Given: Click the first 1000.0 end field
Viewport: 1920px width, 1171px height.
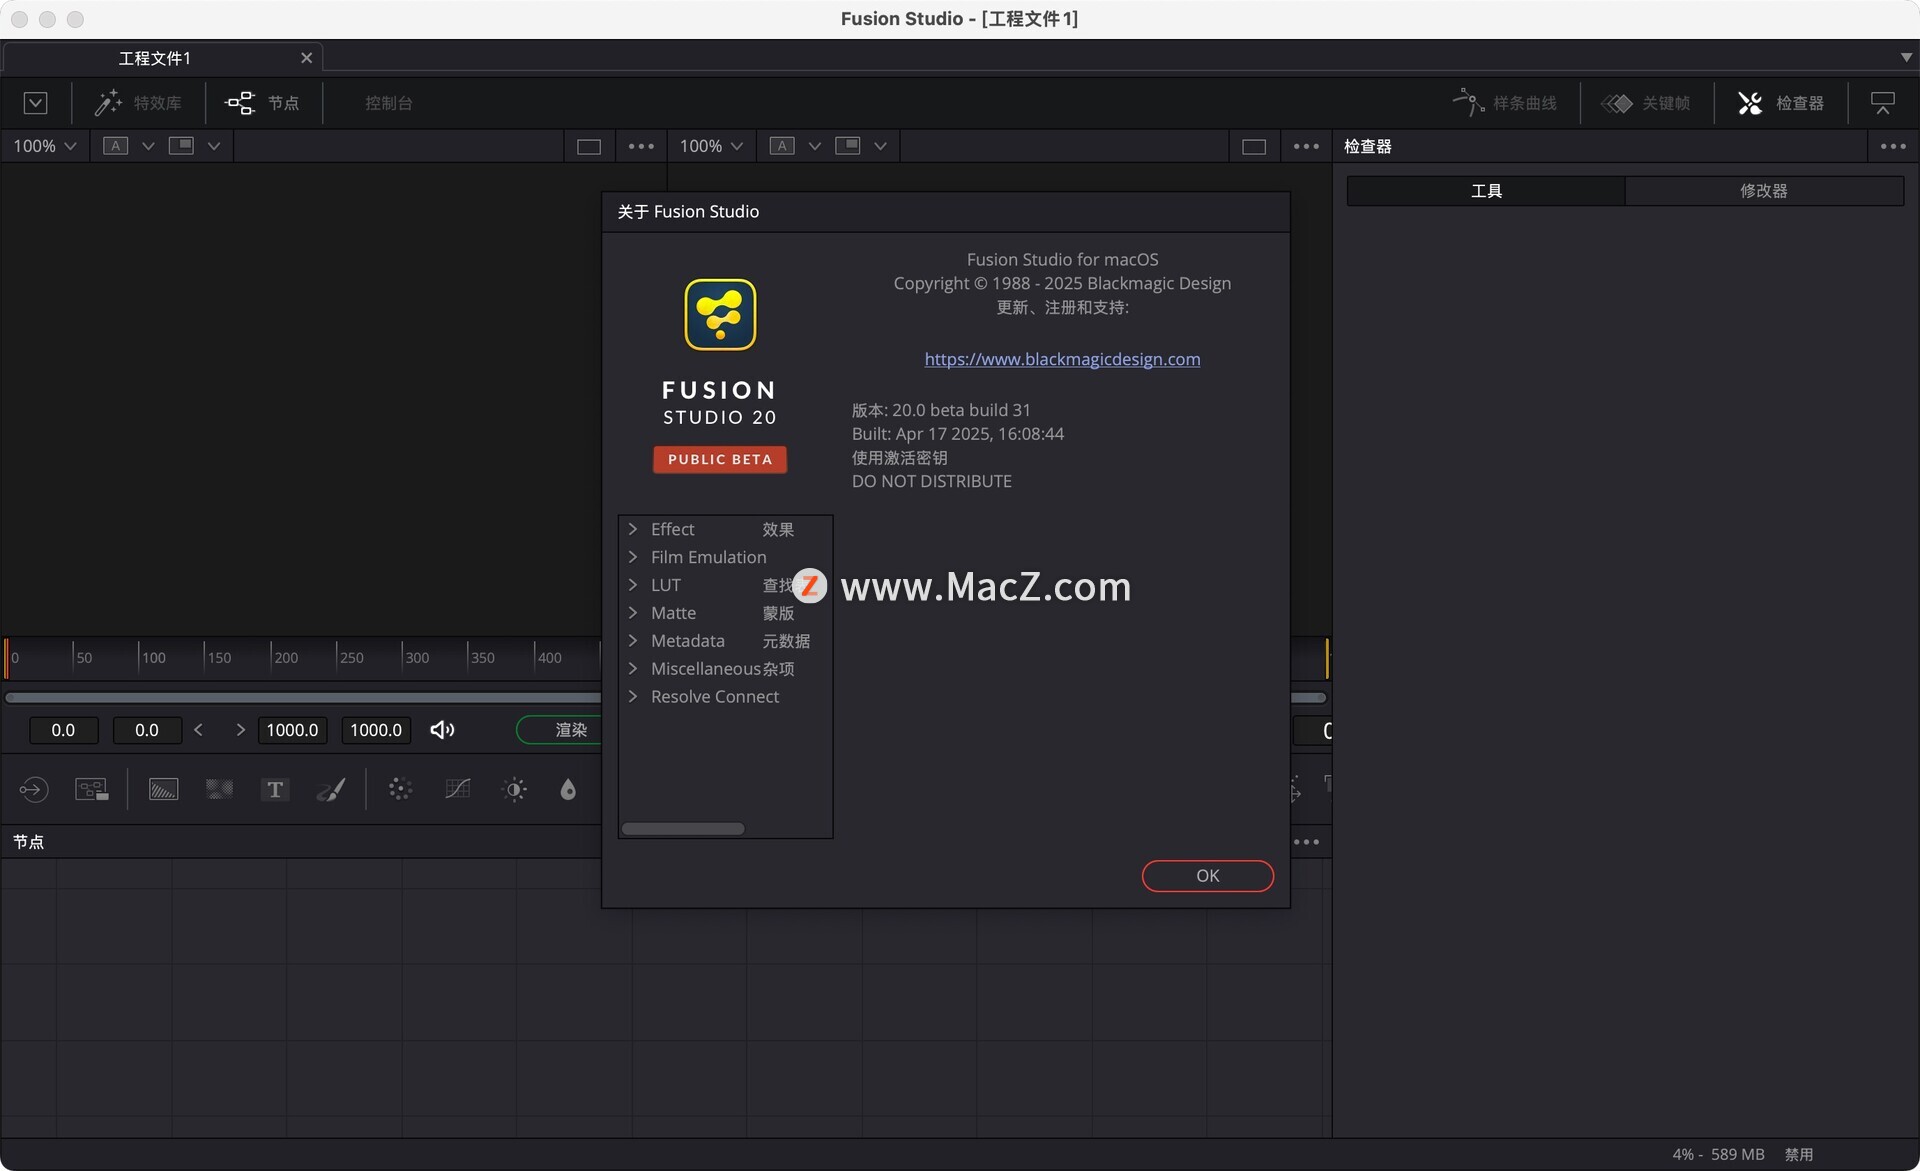Looking at the screenshot, I should (292, 730).
